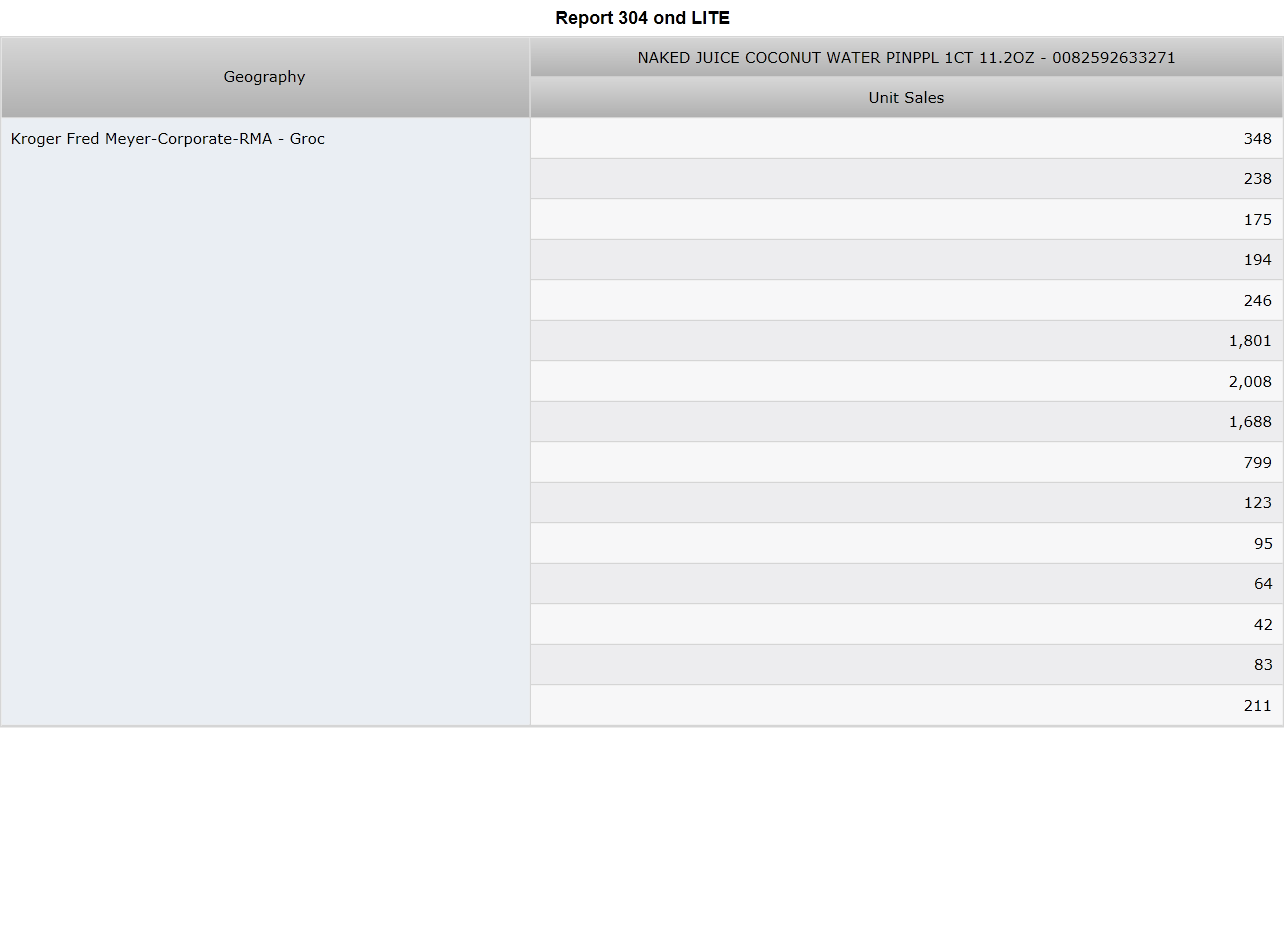Click the cell with value 64

coord(906,584)
